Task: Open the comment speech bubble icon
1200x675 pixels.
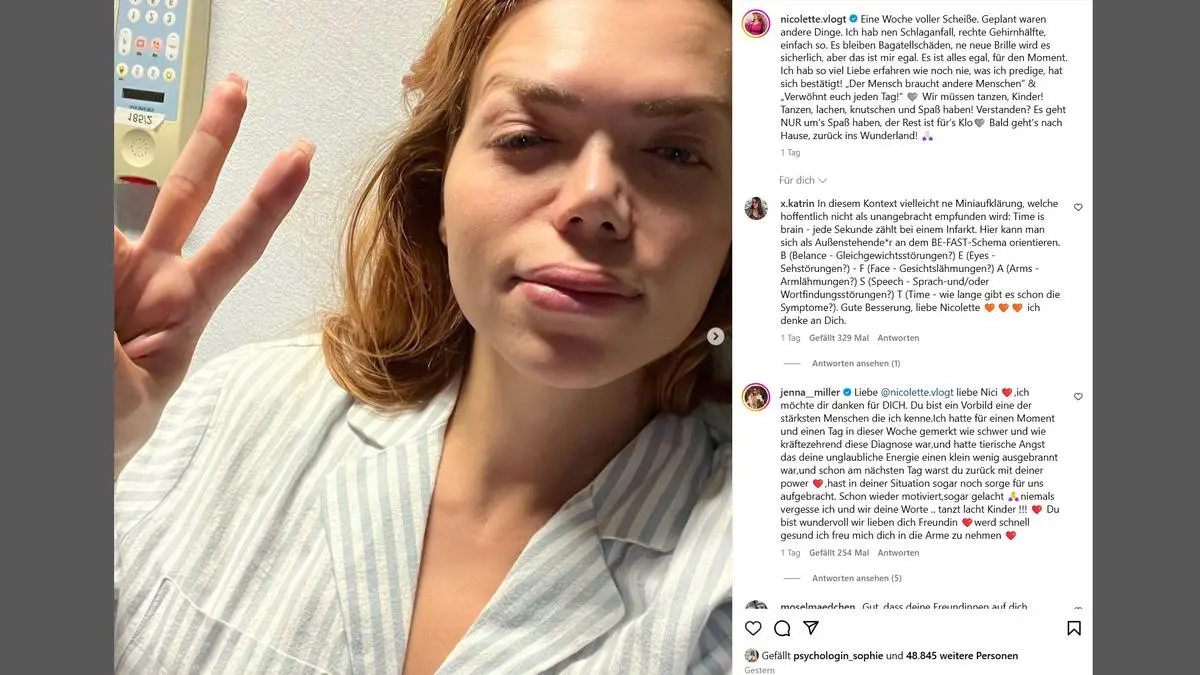Action: coord(782,628)
